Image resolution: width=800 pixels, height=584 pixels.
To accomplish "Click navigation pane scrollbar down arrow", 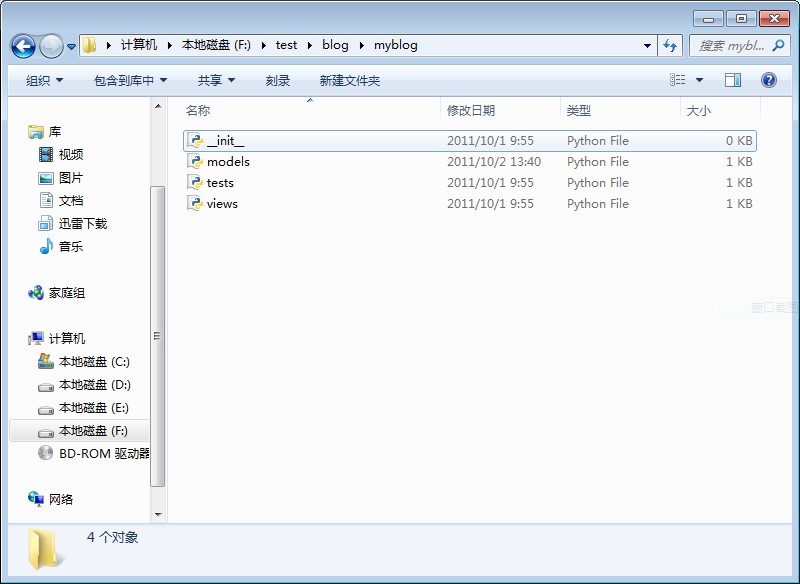I will [x=158, y=515].
